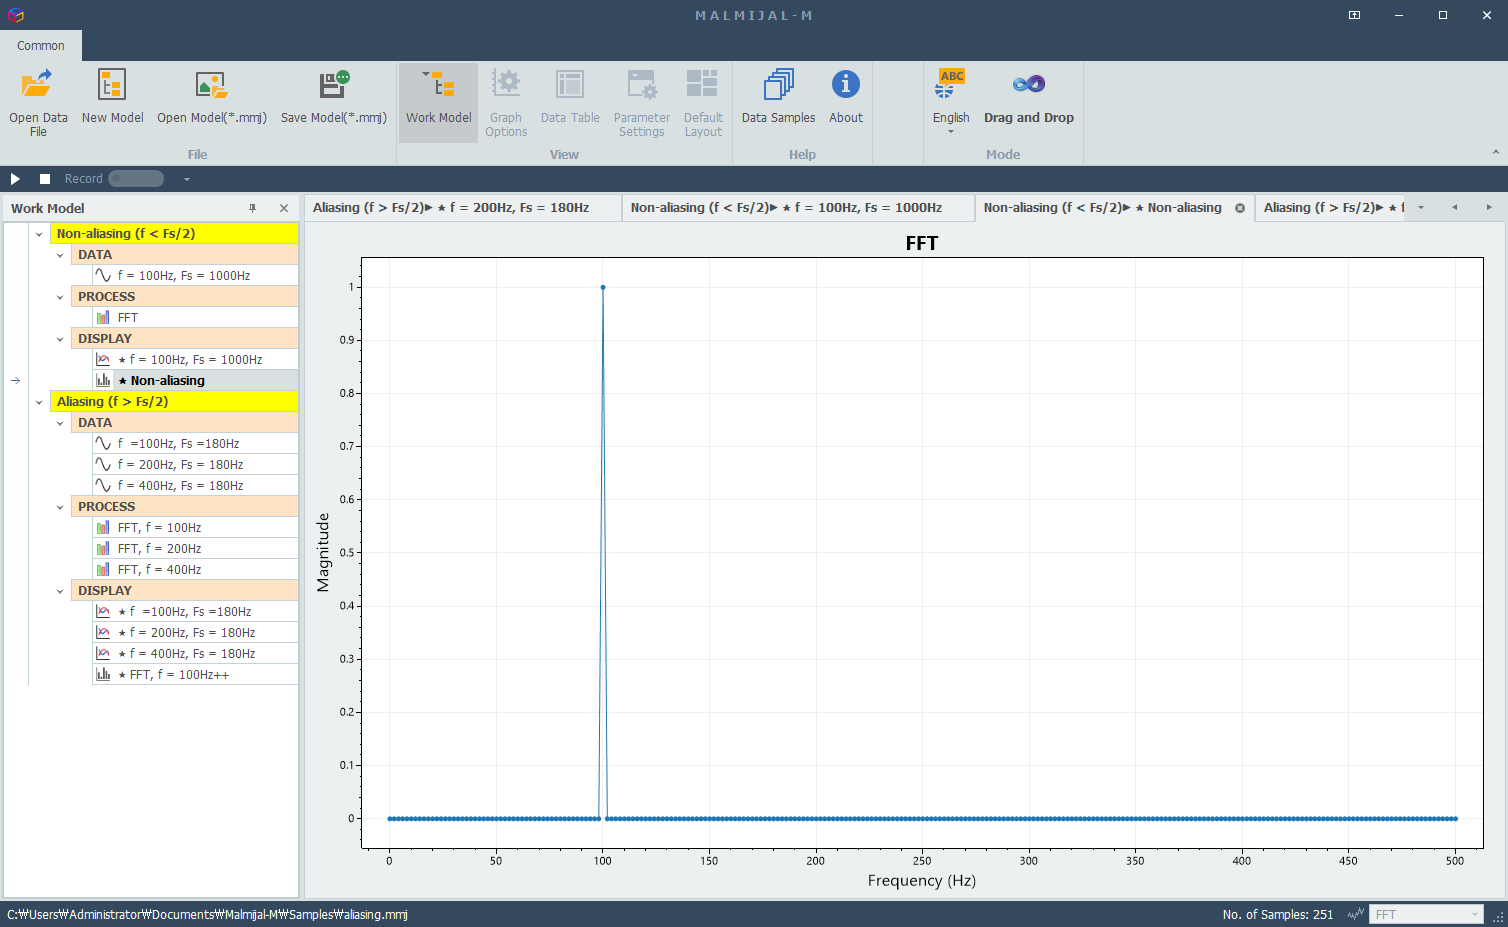Collapse PROCESS under the Non-aliasing group

coord(60,297)
